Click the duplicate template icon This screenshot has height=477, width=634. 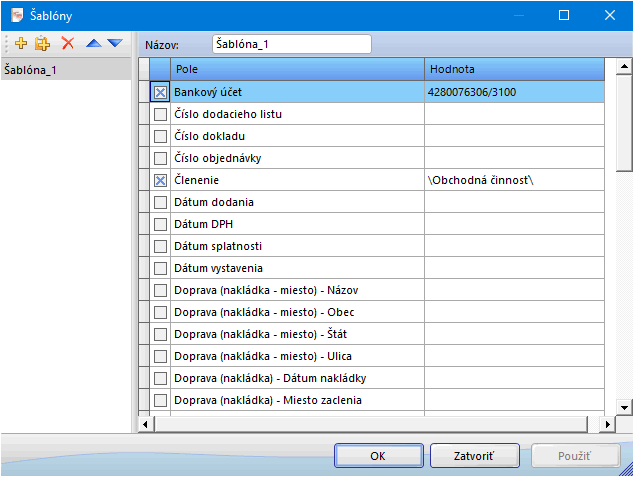[42, 44]
